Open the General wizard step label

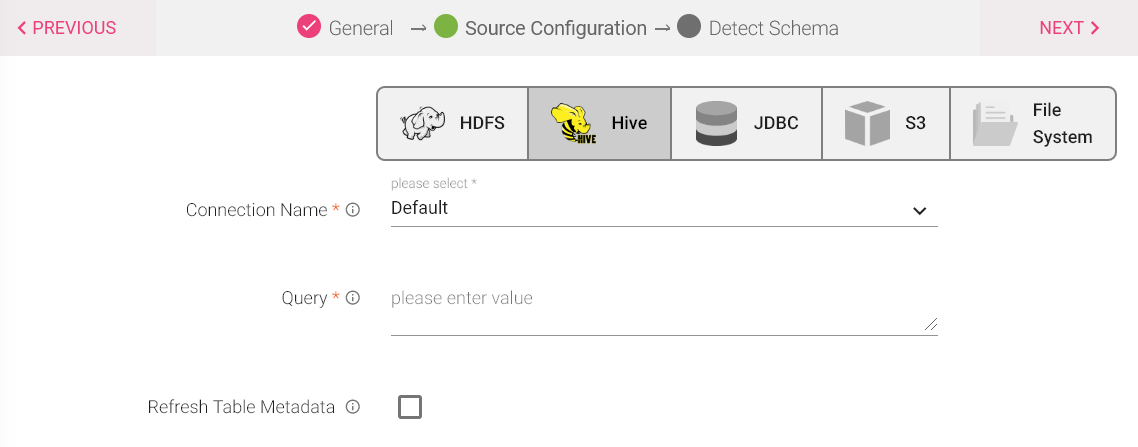[x=361, y=28]
